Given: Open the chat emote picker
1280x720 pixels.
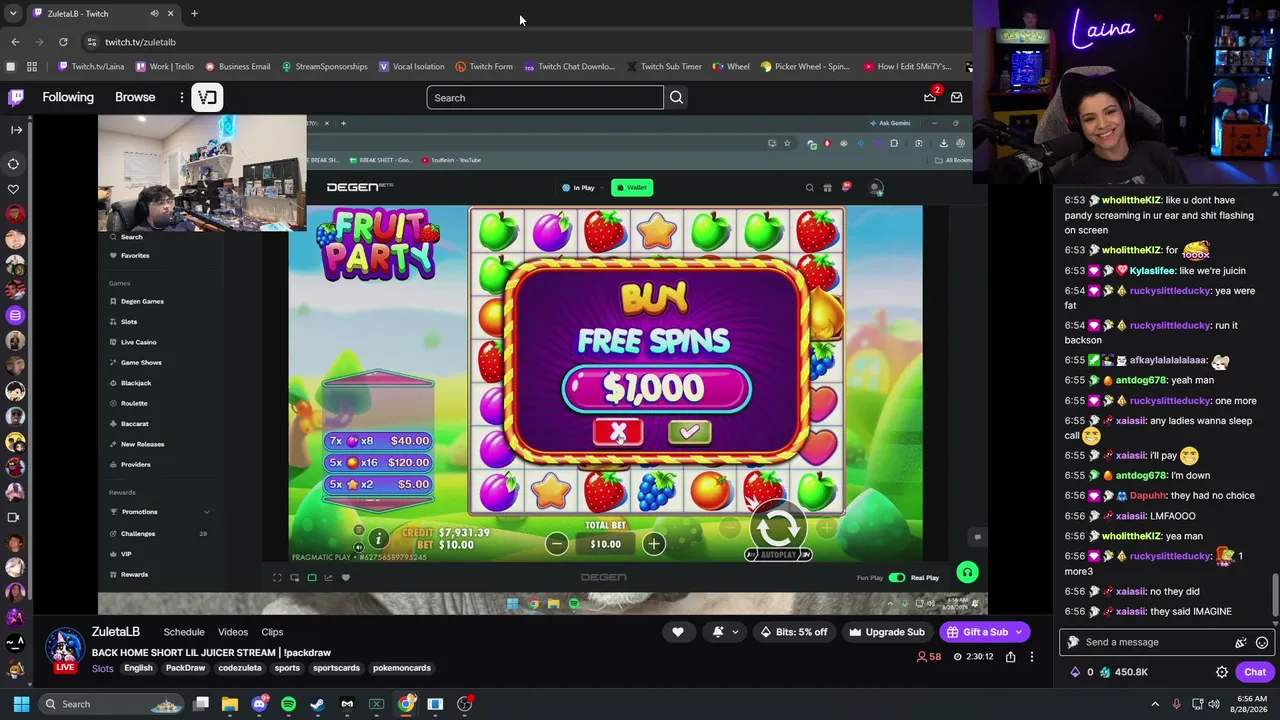Looking at the screenshot, I should coord(1262,643).
